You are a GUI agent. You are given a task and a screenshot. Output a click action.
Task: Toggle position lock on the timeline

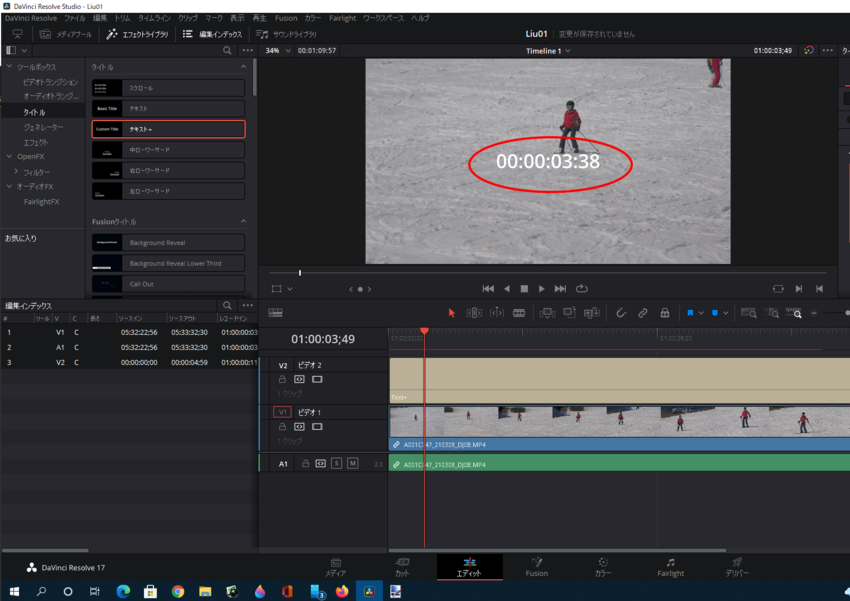[x=665, y=313]
